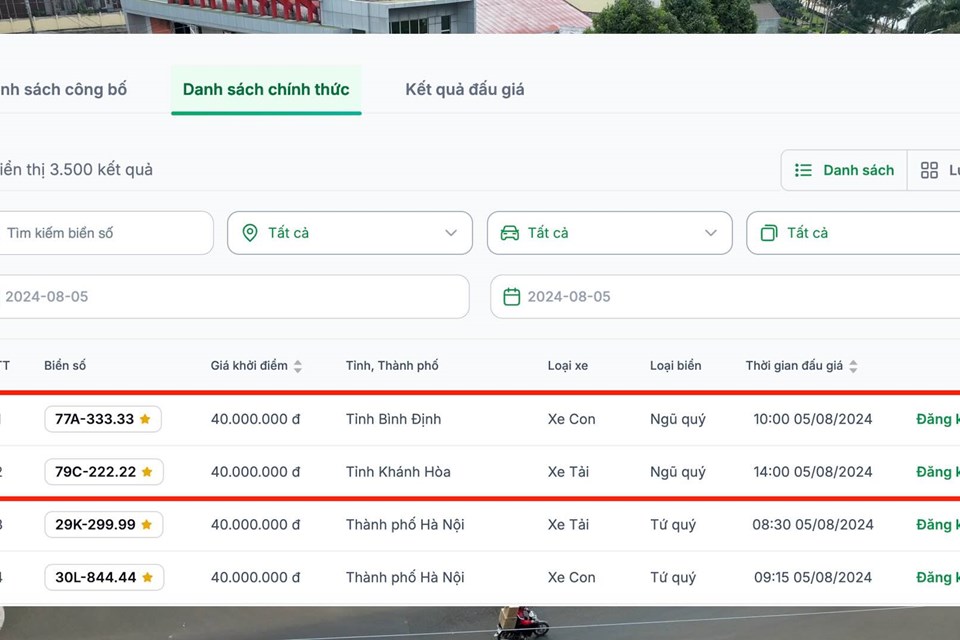Switch to grid view layout
Screen dimensions: 960x640
pos(936,170)
